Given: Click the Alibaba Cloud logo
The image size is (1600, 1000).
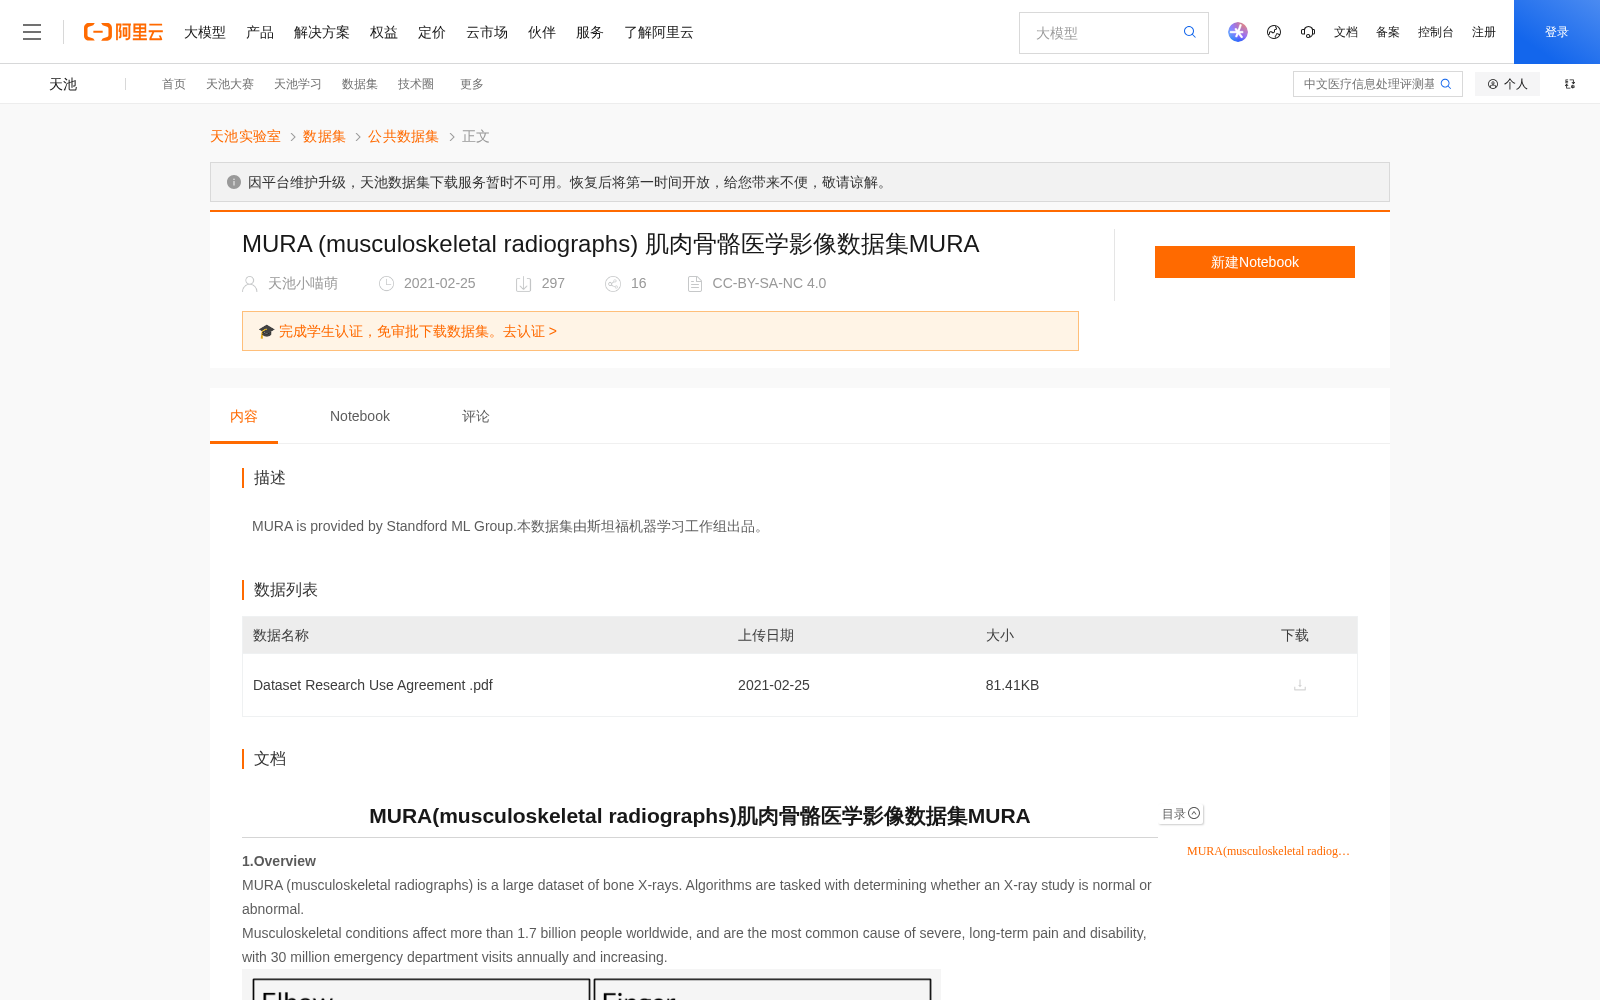Looking at the screenshot, I should click(x=123, y=32).
